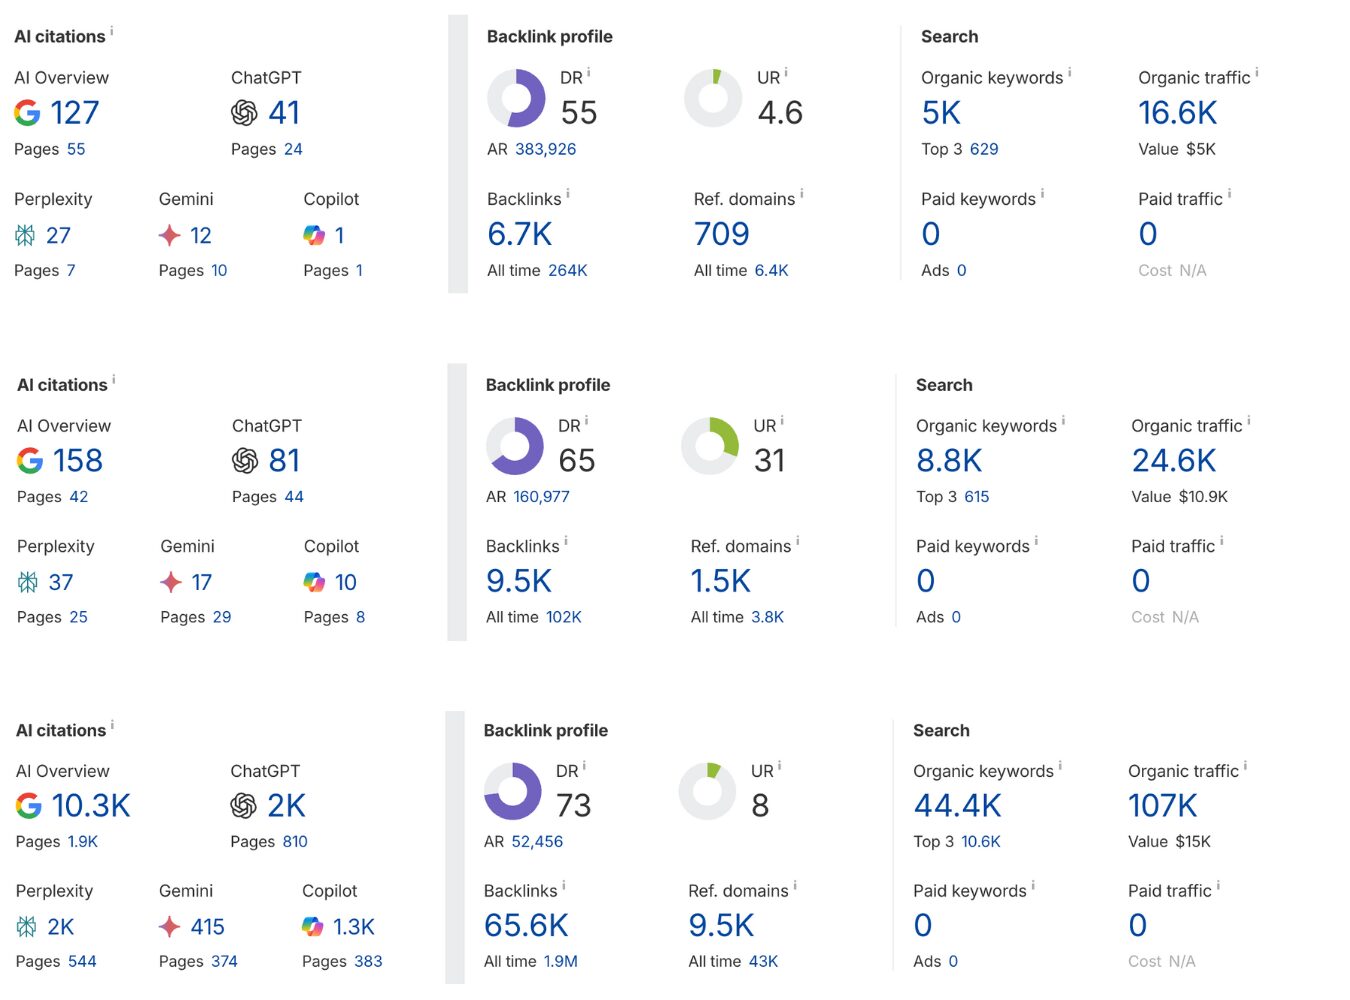Click the Perplexity icon beside 37
This screenshot has height=1000, width=1350.
click(28, 582)
